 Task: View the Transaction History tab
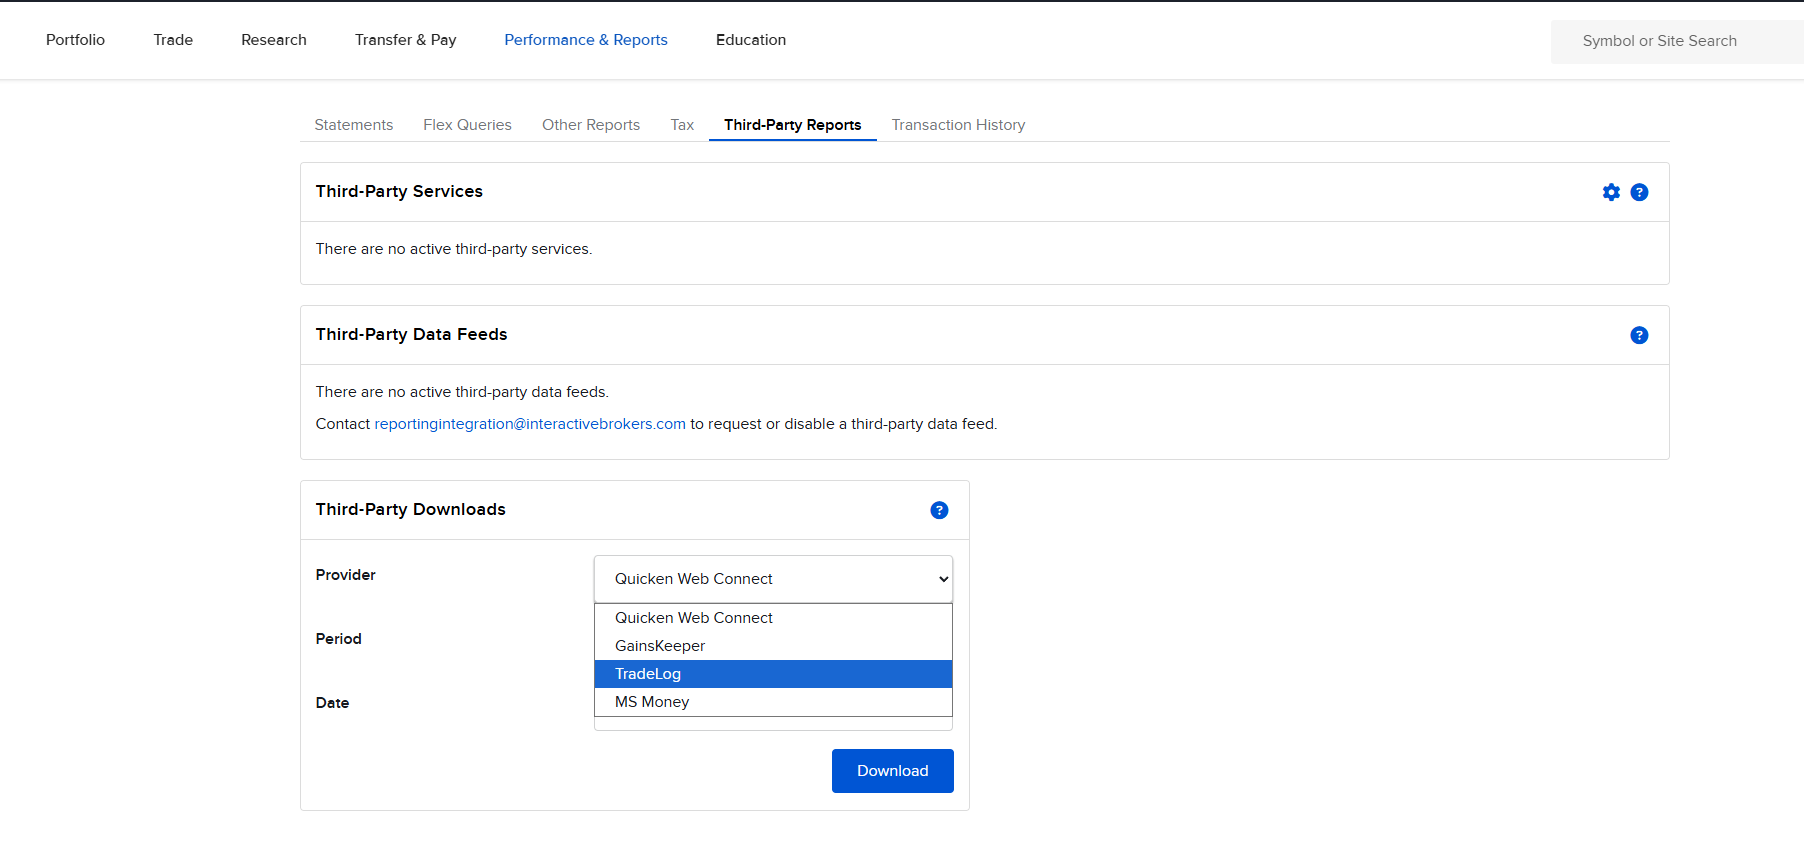pos(958,125)
